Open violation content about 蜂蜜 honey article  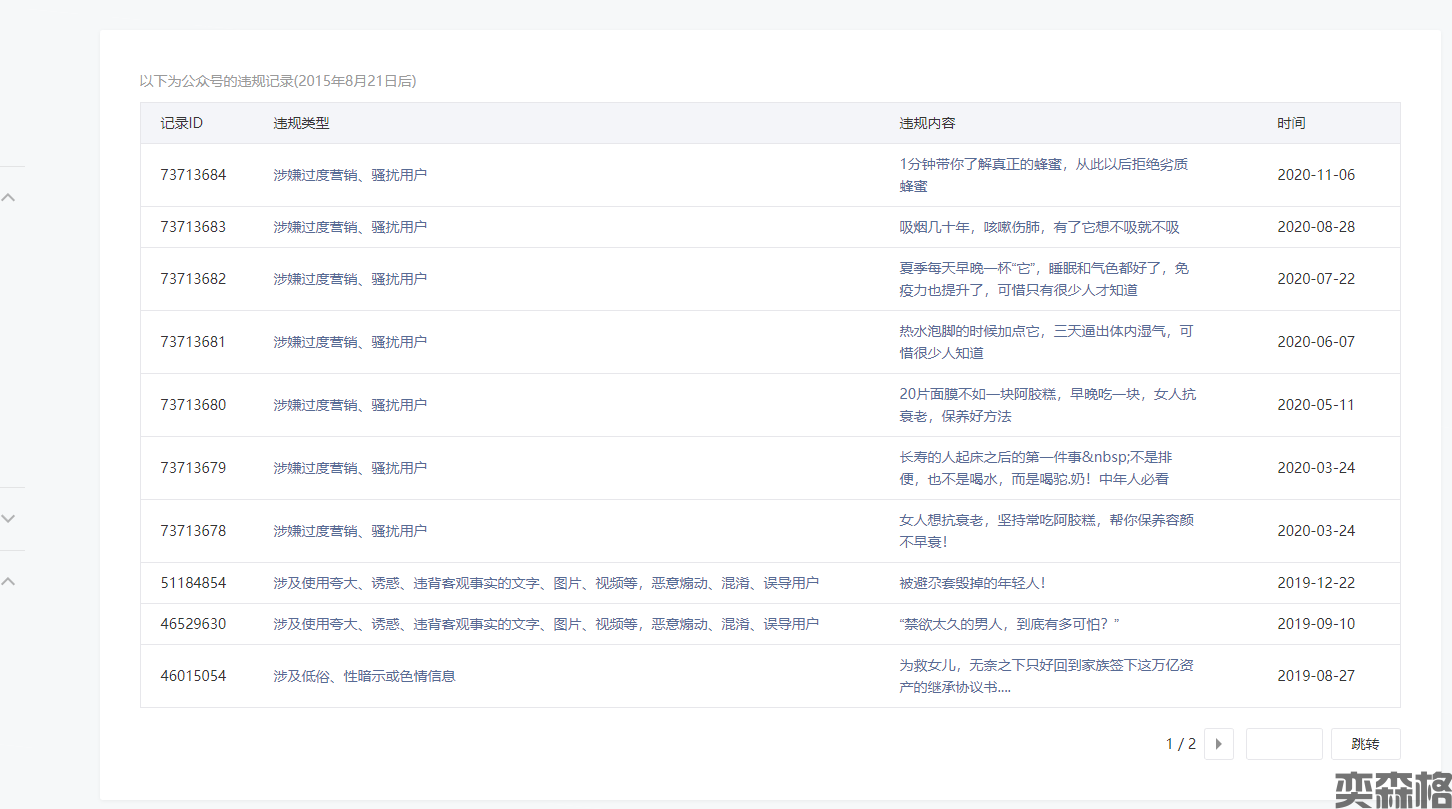coord(1043,175)
